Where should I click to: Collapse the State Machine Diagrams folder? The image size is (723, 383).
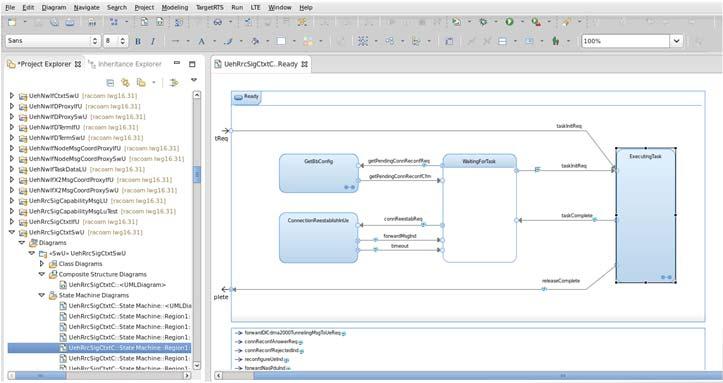pyautogui.click(x=42, y=295)
